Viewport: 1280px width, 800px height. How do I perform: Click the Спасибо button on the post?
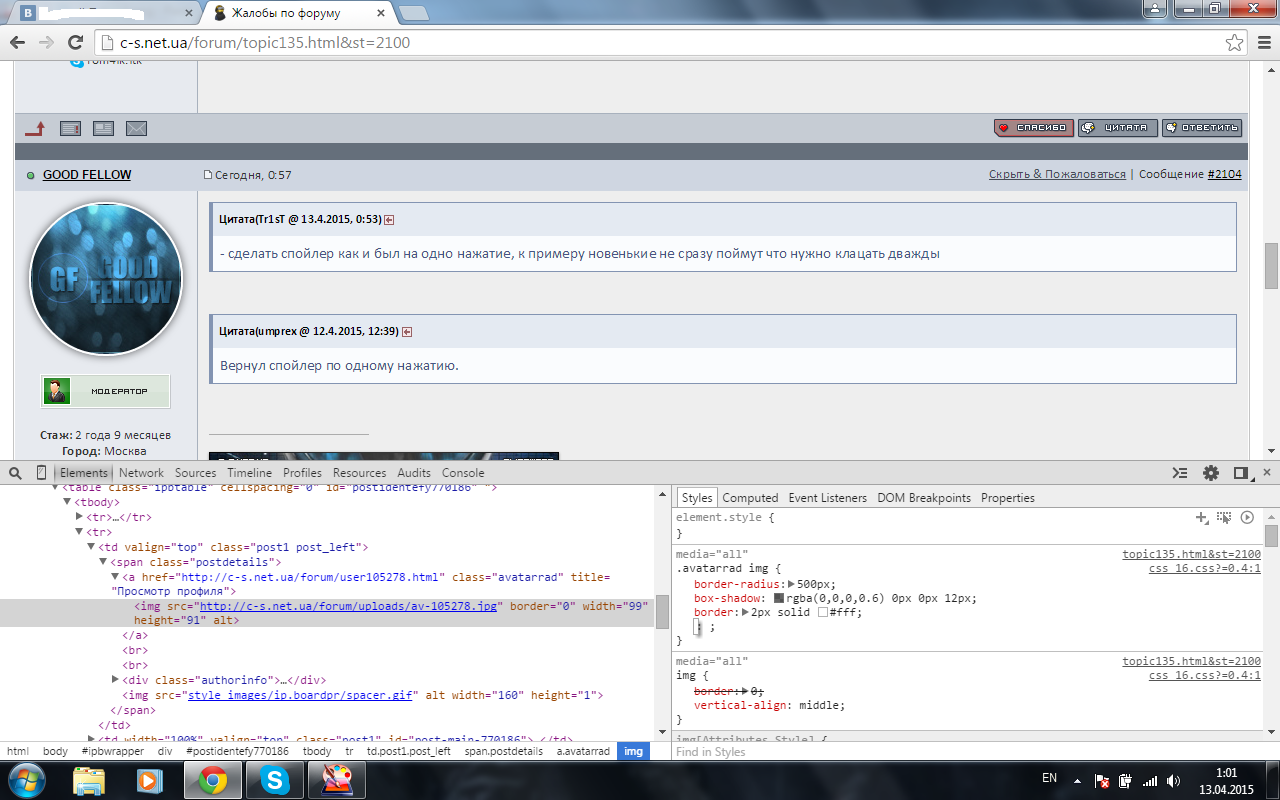tap(1034, 128)
